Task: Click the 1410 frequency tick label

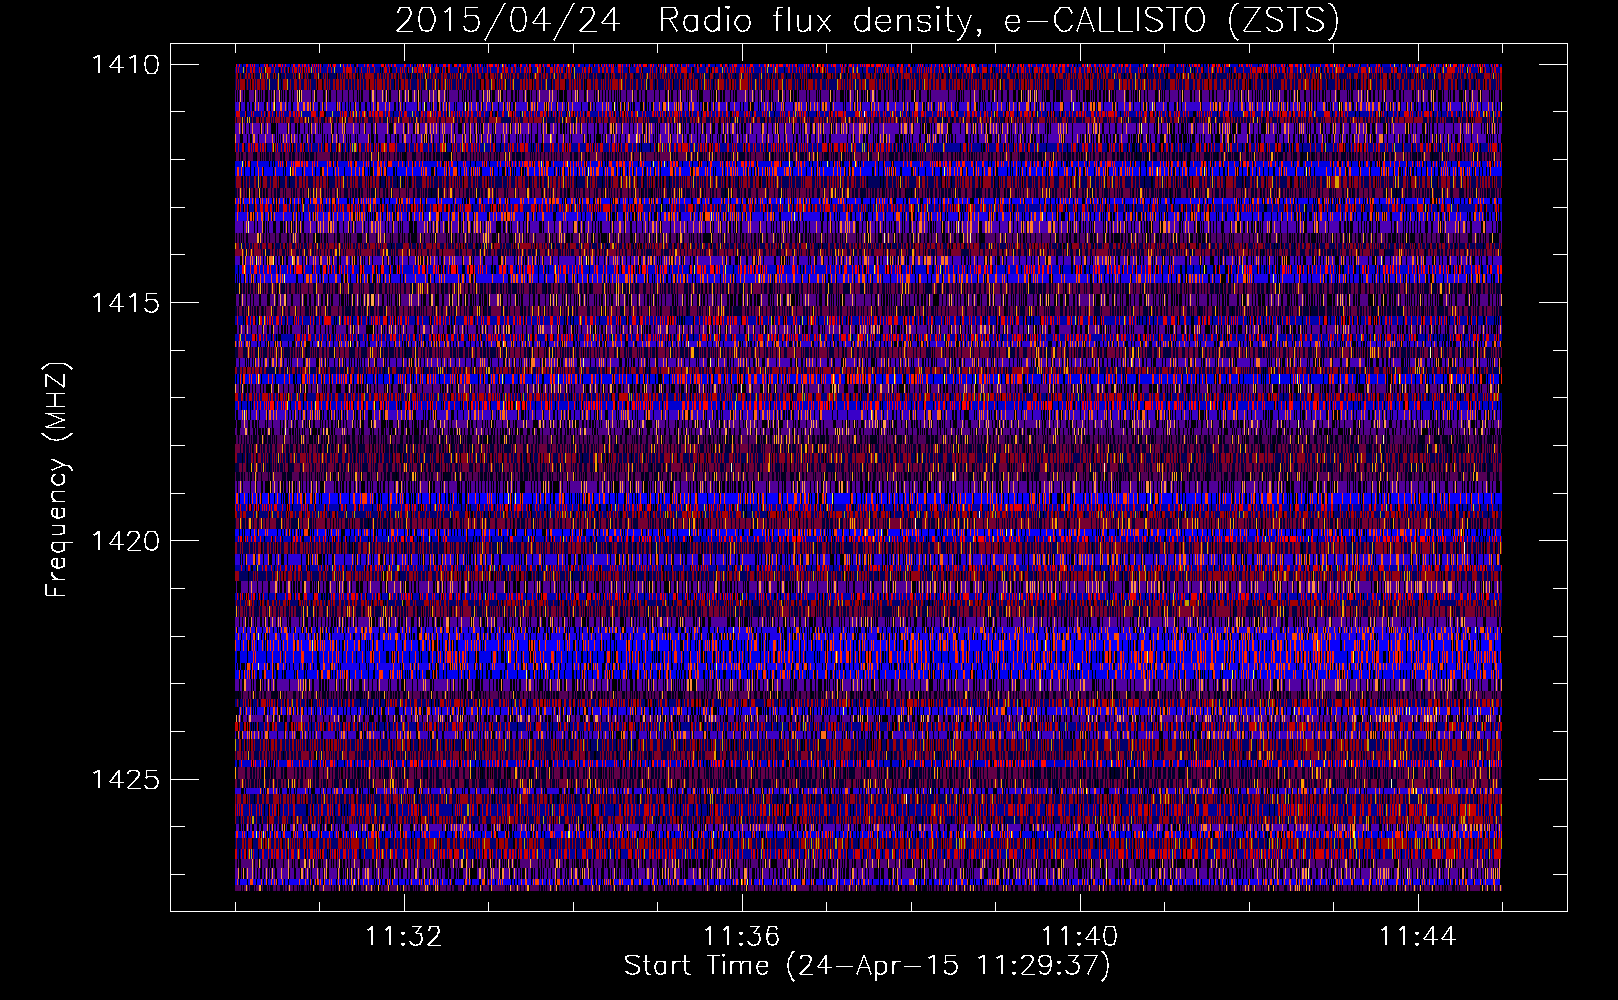Action: (x=125, y=65)
